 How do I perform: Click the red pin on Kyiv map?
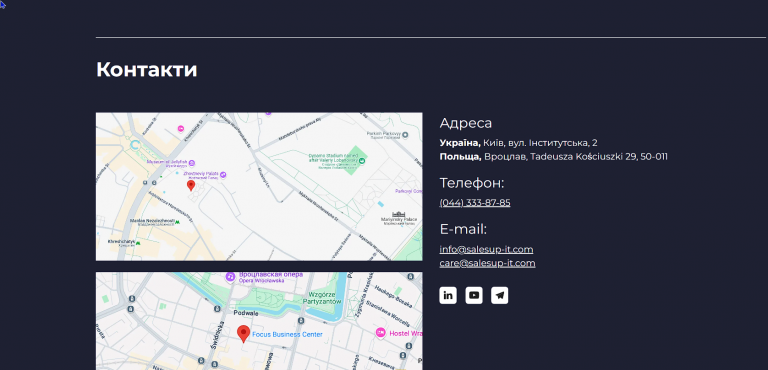pyautogui.click(x=191, y=185)
